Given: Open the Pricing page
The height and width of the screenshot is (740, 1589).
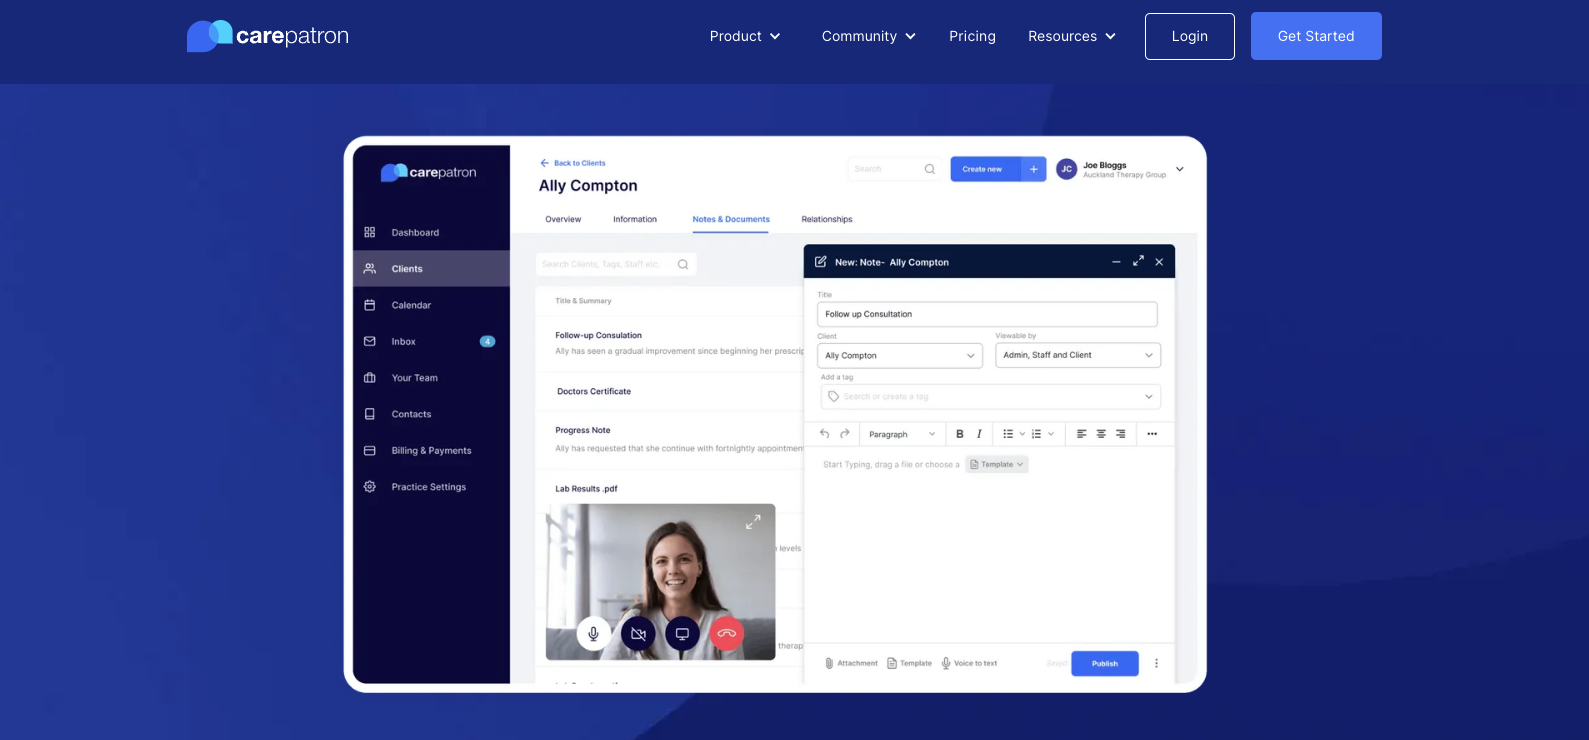Looking at the screenshot, I should pyautogui.click(x=972, y=36).
